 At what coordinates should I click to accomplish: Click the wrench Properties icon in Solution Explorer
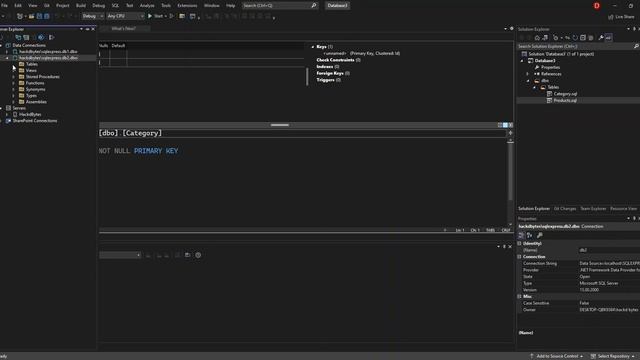pyautogui.click(x=601, y=38)
